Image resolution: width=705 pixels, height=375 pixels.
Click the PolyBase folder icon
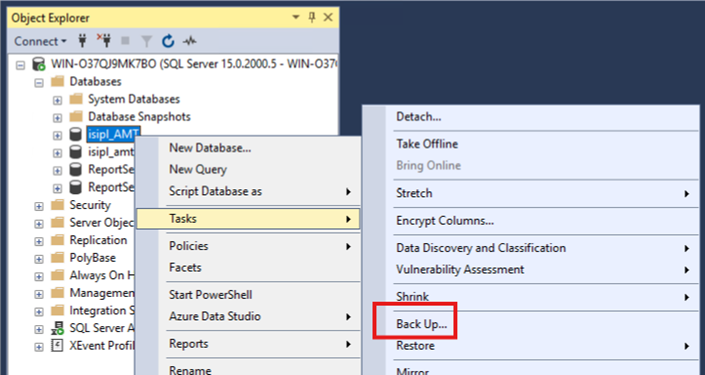point(57,258)
